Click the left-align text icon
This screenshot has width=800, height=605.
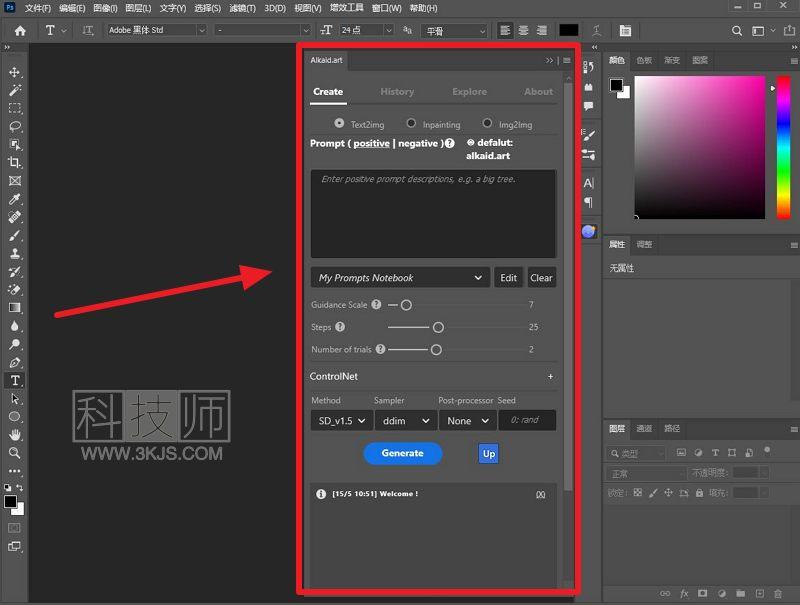(x=505, y=31)
